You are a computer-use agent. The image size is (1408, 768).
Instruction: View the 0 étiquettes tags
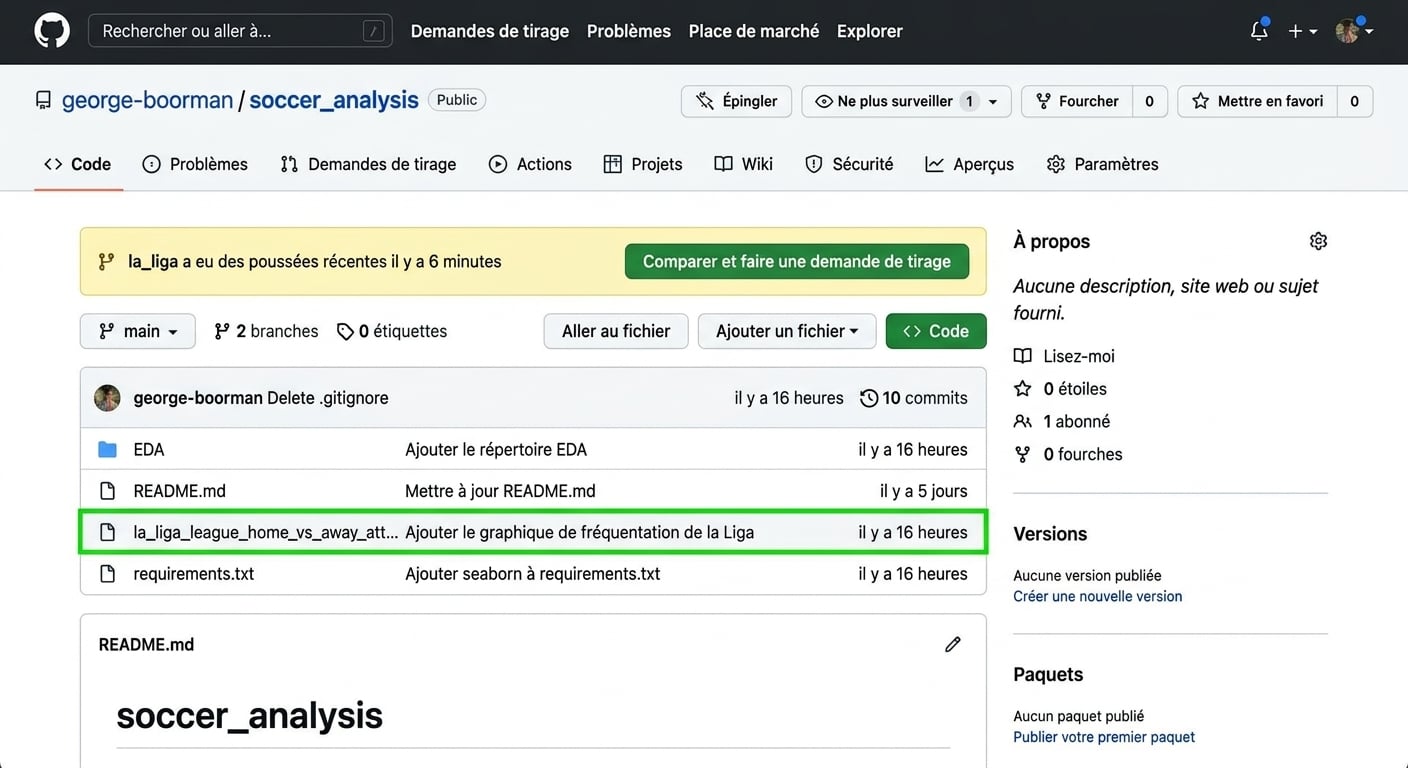(x=392, y=331)
